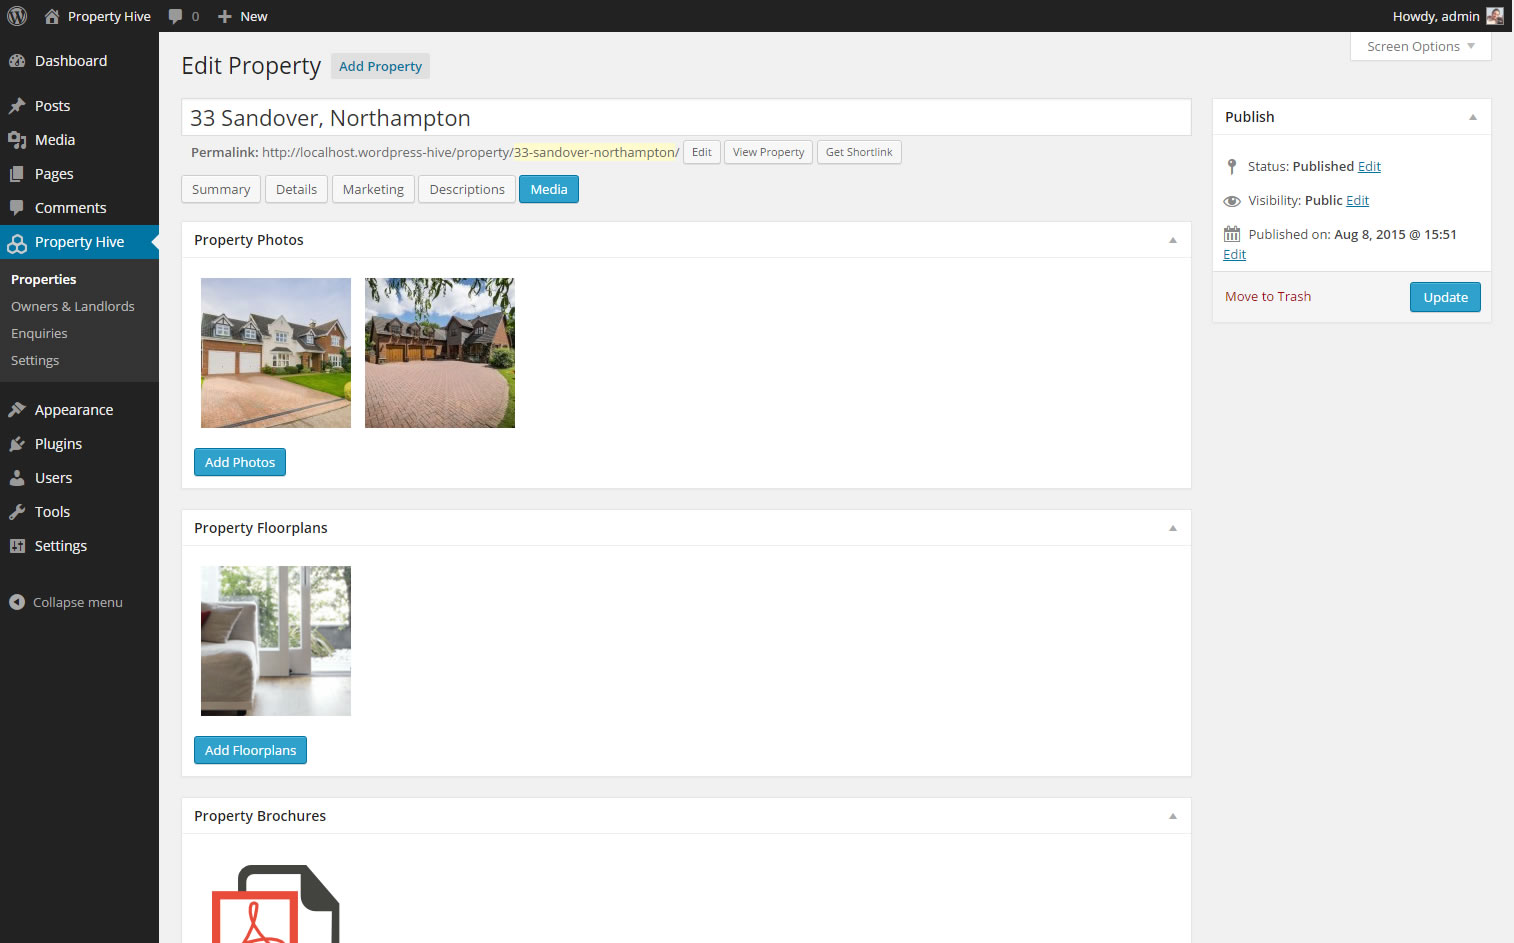
Task: Click the Add Property button
Action: (x=380, y=66)
